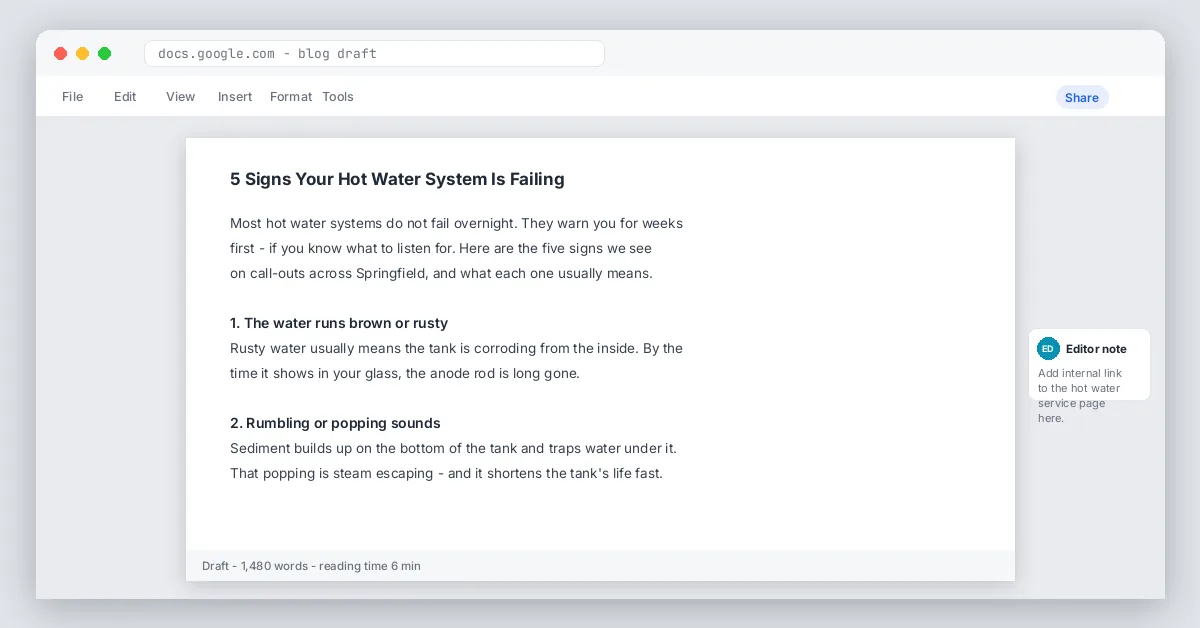Click the line 'Most hot water systems do not fail overnight'
This screenshot has height=628, width=1200.
click(x=456, y=223)
